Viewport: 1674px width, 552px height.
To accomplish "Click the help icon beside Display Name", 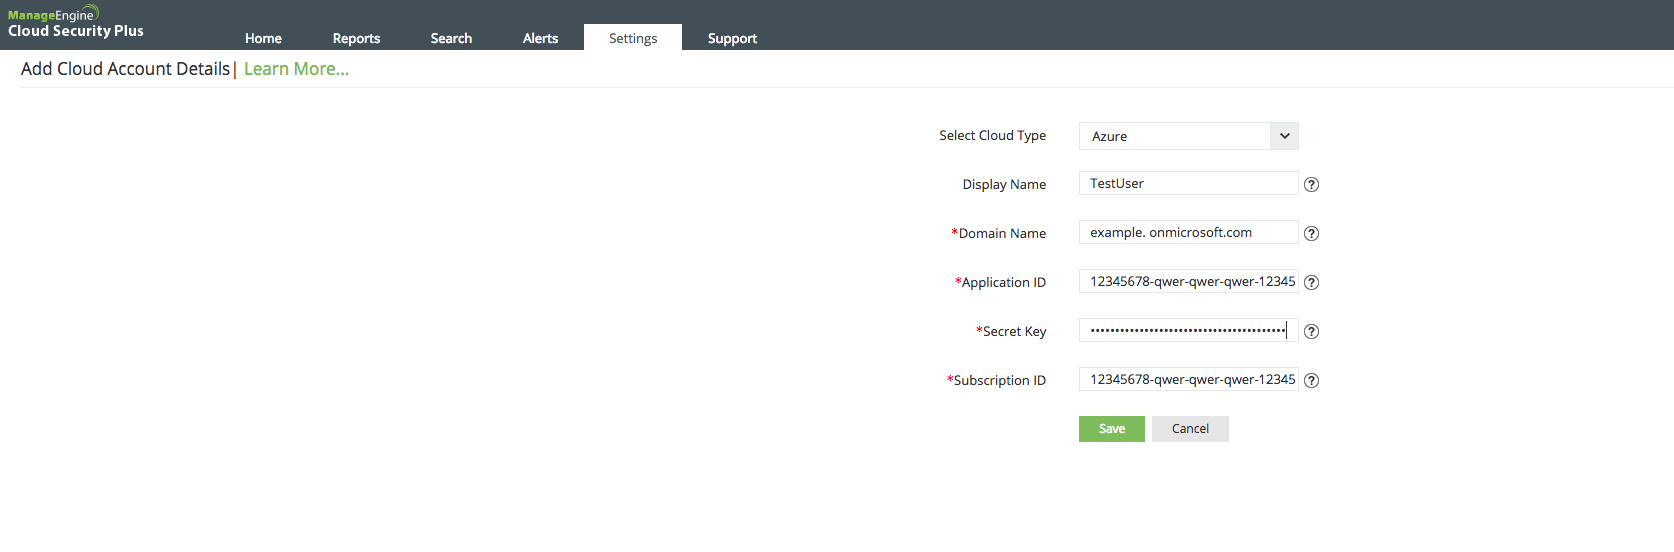I will [x=1311, y=184].
